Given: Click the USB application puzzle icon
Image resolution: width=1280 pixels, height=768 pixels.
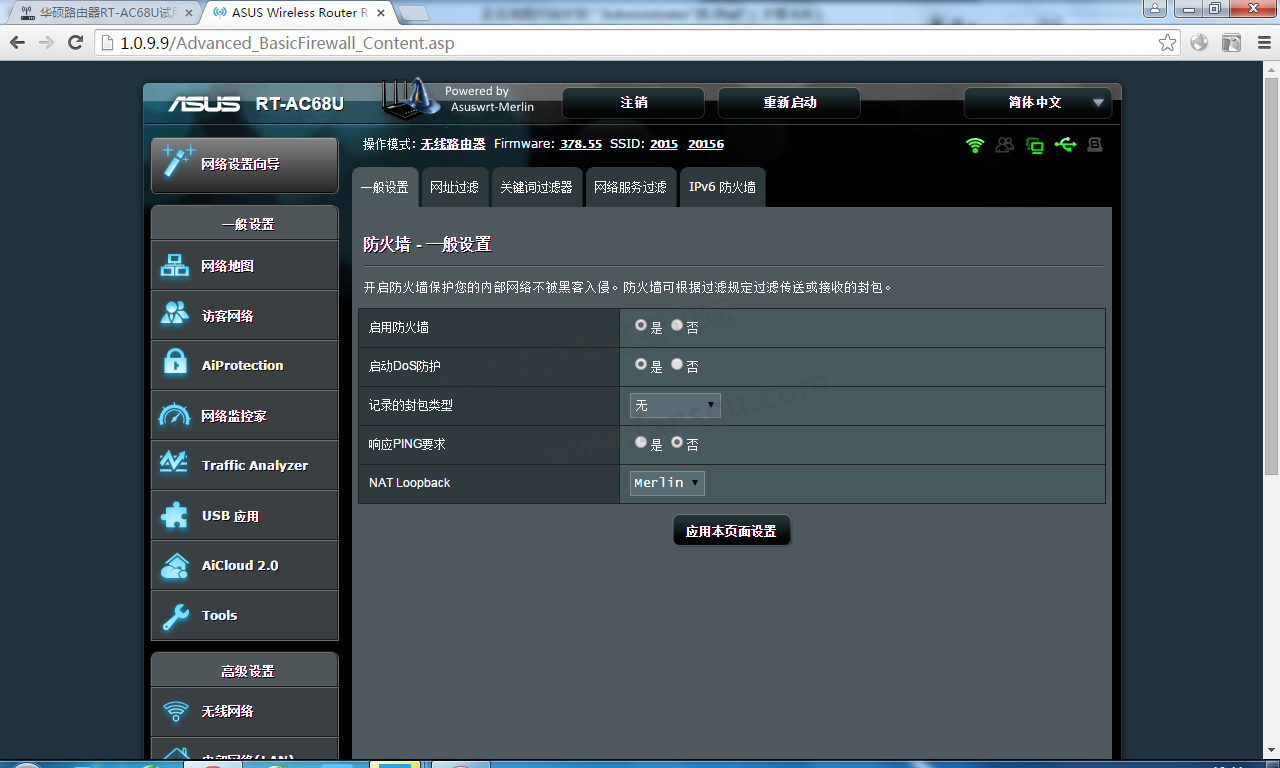Looking at the screenshot, I should tap(175, 515).
